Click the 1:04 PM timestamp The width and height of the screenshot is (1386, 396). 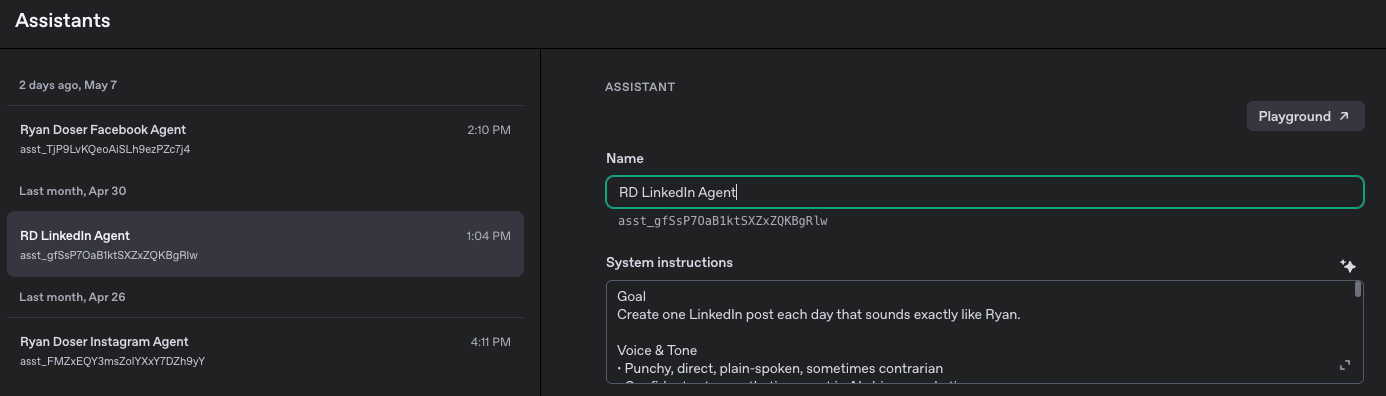click(489, 236)
